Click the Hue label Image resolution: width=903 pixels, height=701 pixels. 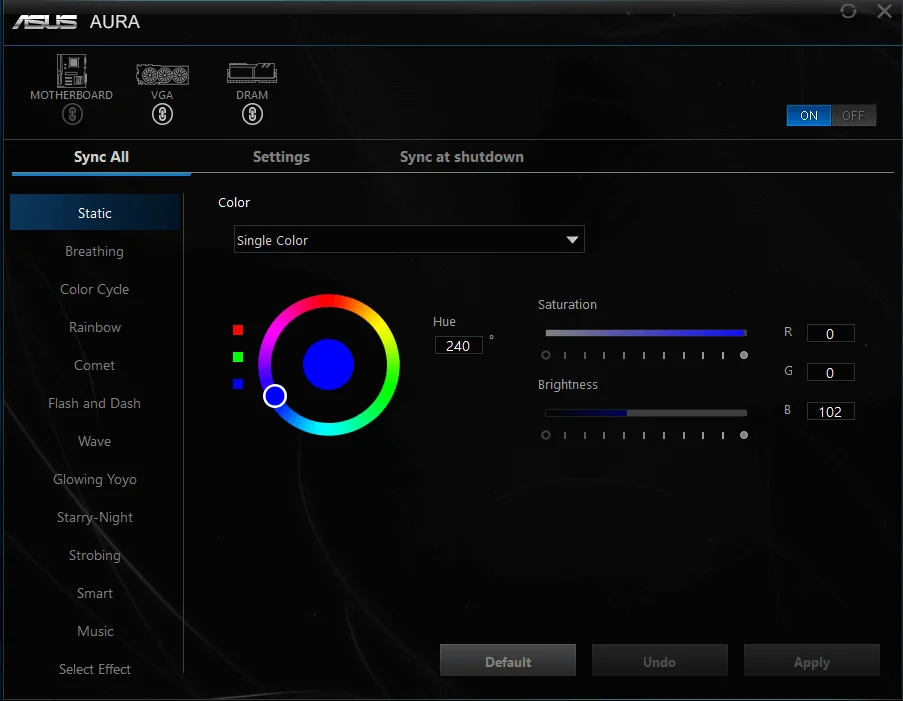[x=444, y=321]
